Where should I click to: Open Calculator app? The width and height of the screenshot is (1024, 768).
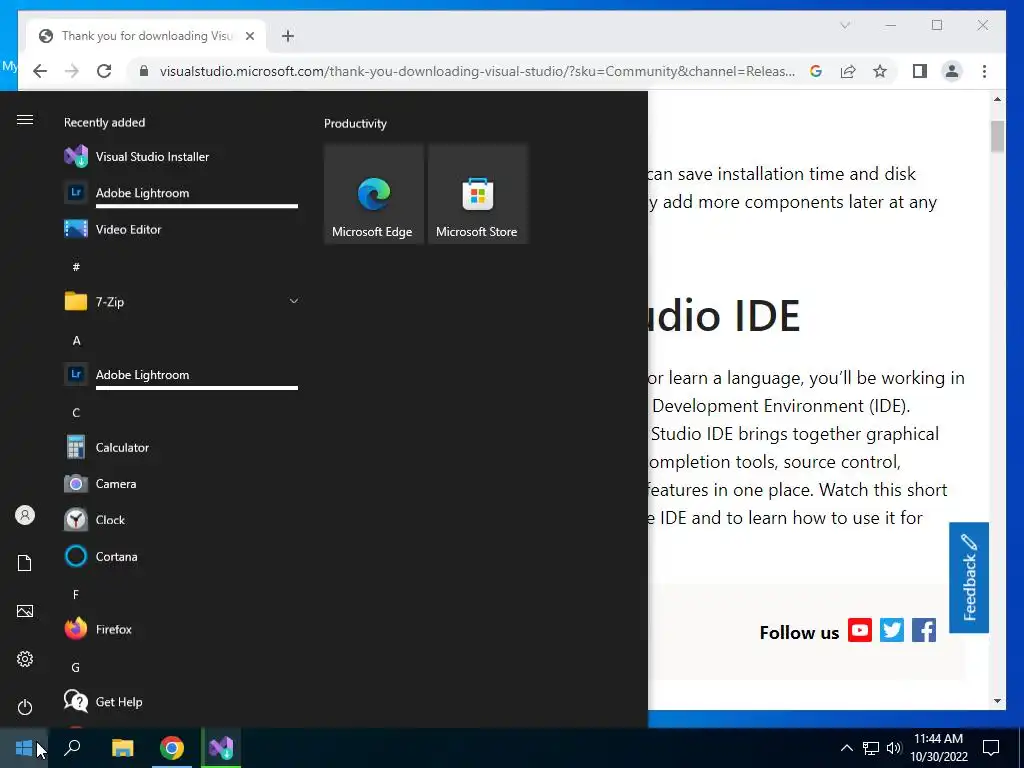coord(181,447)
